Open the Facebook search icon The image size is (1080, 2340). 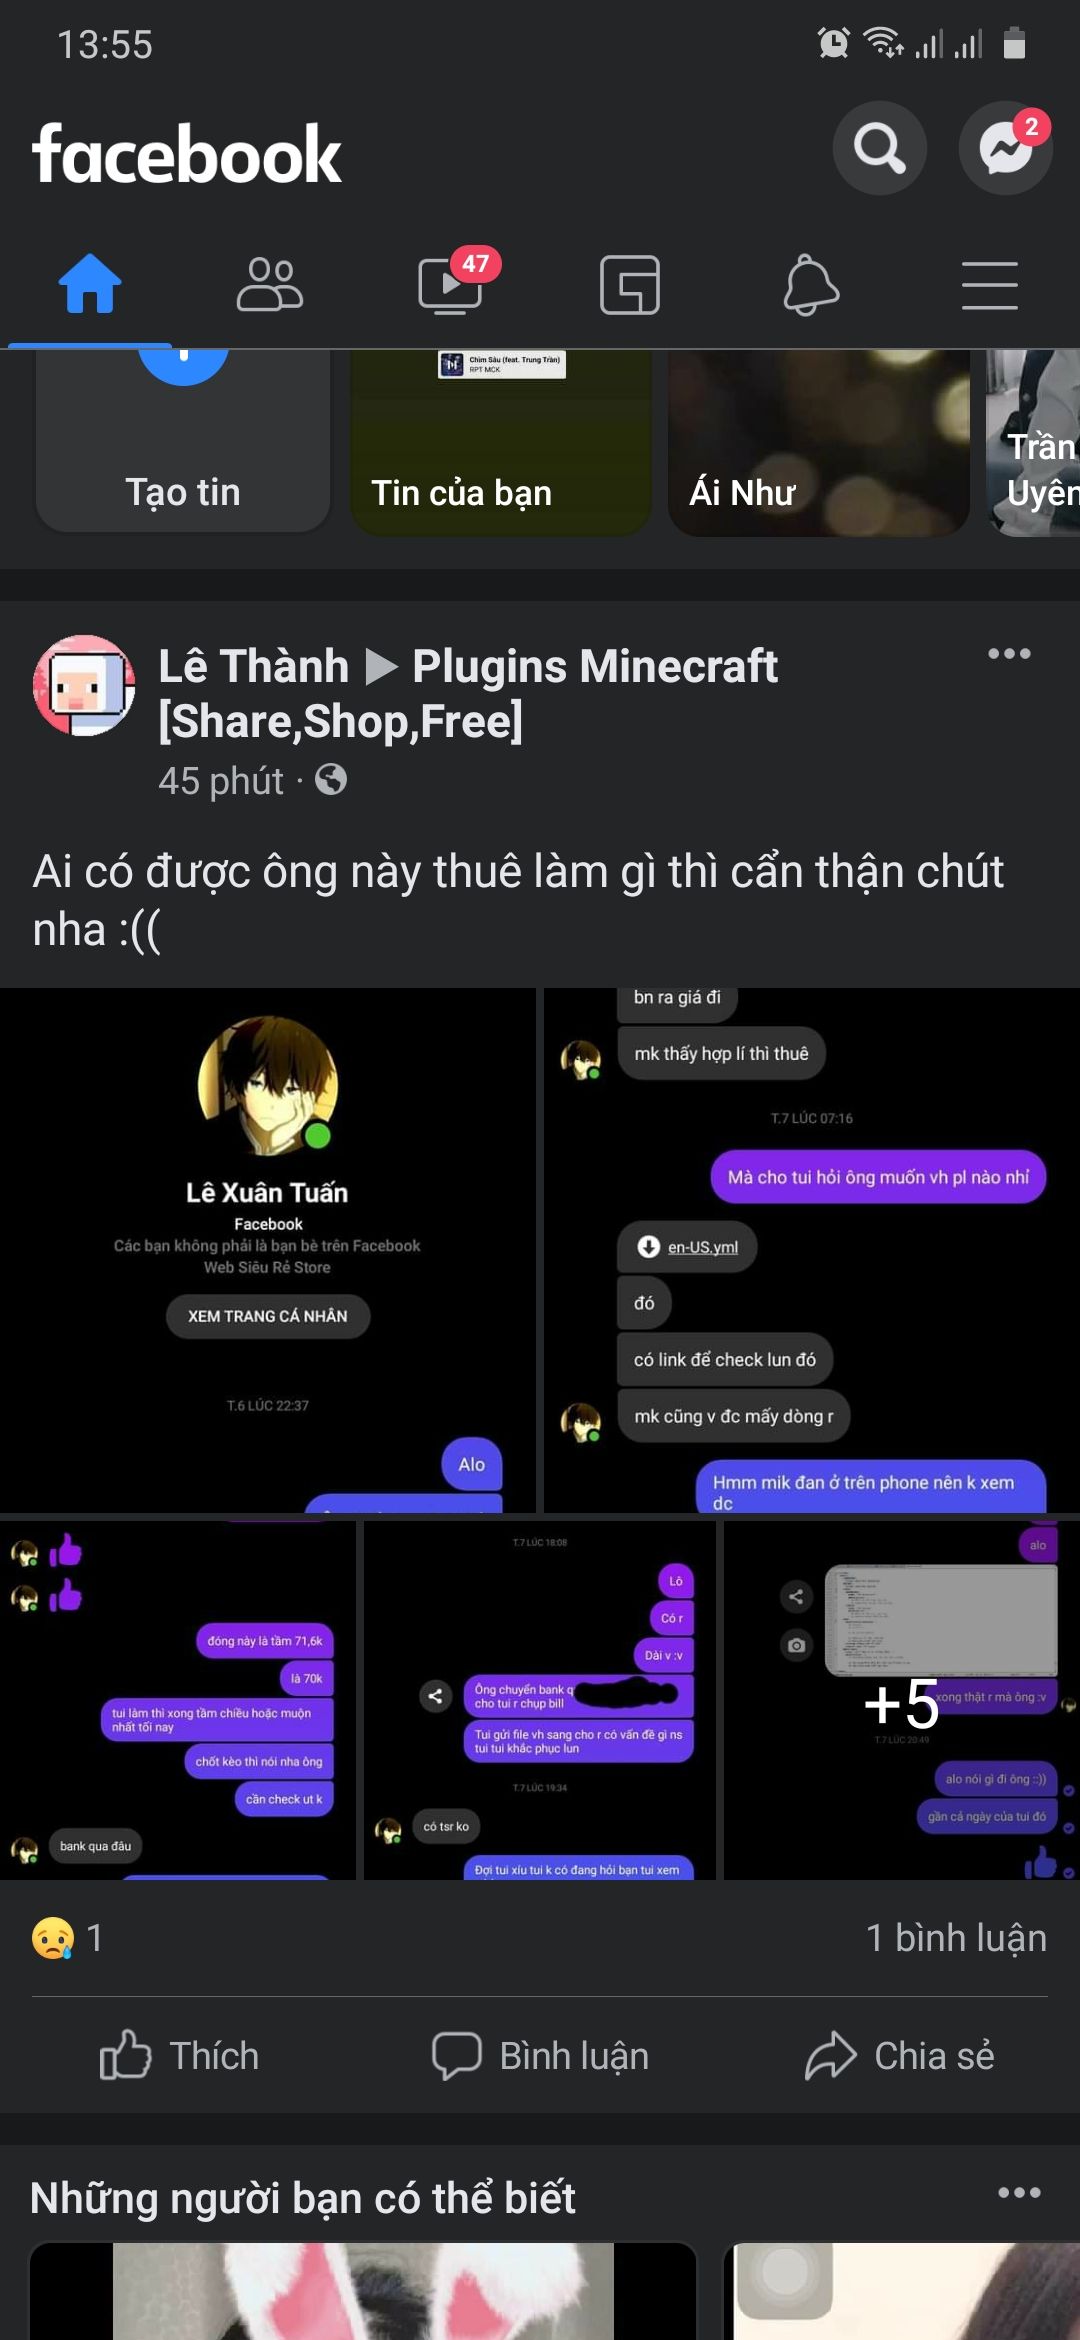click(x=880, y=148)
